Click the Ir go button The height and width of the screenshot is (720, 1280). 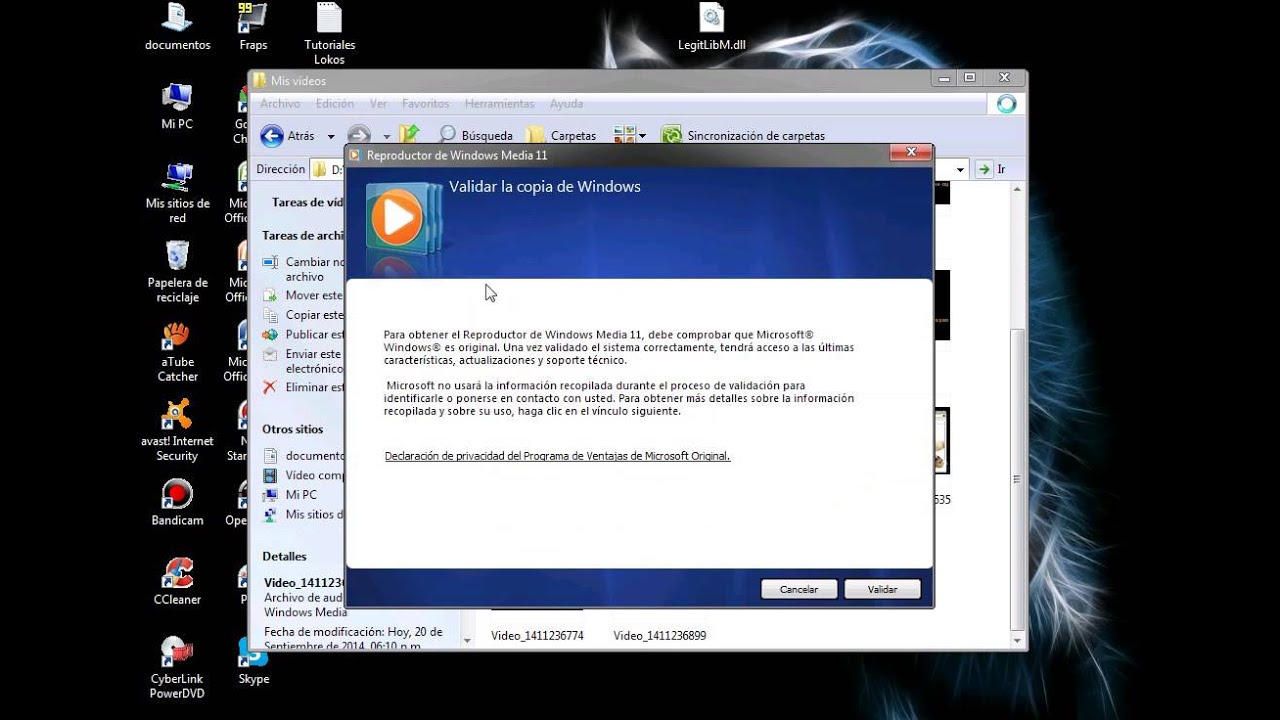(x=990, y=170)
